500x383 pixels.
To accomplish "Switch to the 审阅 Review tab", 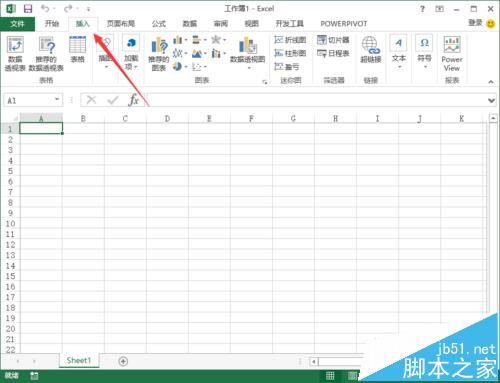I will (x=221, y=24).
